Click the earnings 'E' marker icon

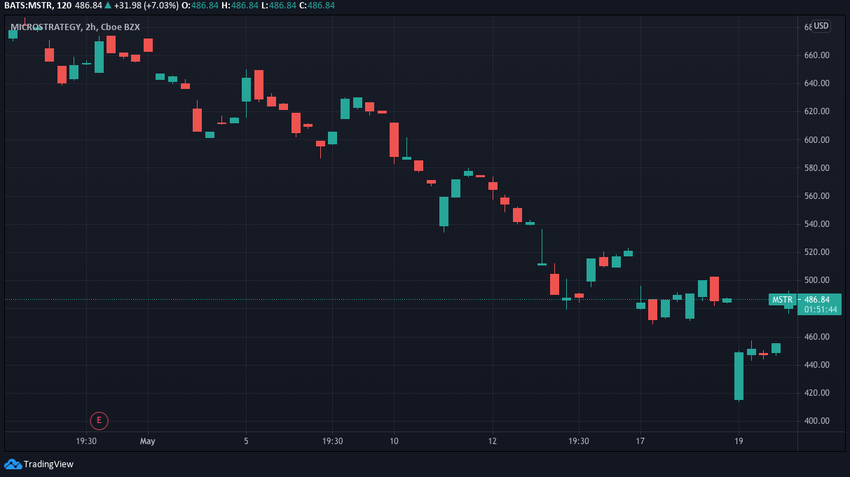[x=99, y=420]
